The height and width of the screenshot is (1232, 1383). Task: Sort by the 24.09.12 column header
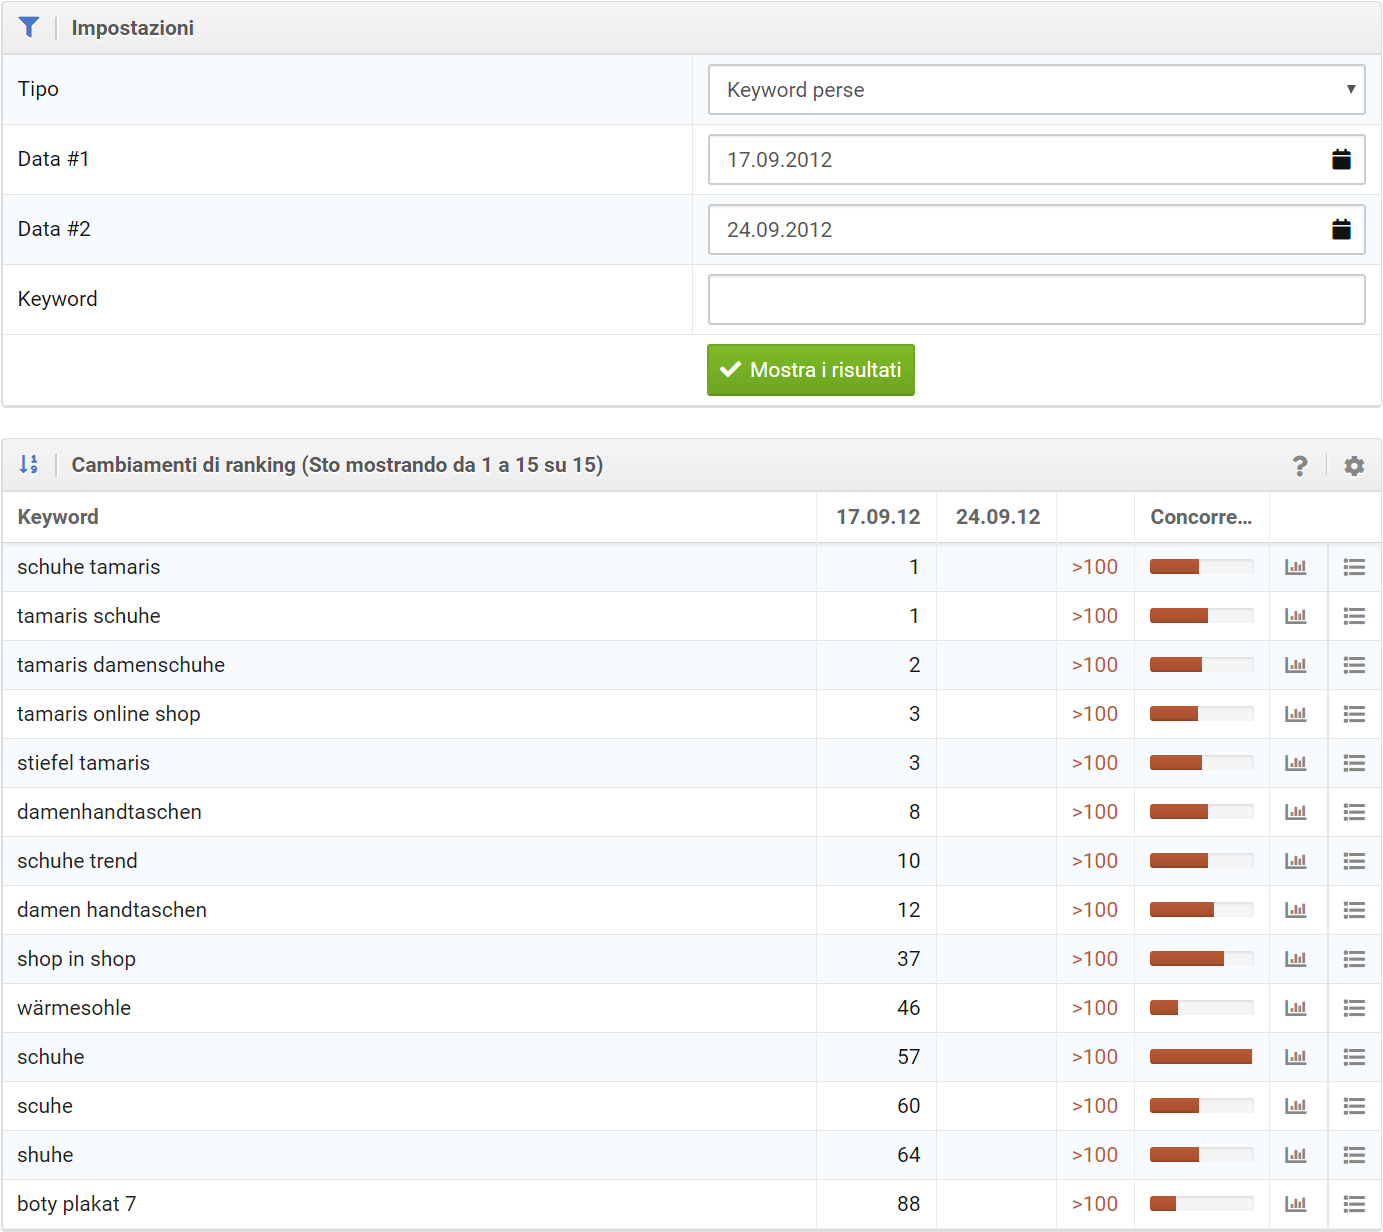tap(998, 517)
